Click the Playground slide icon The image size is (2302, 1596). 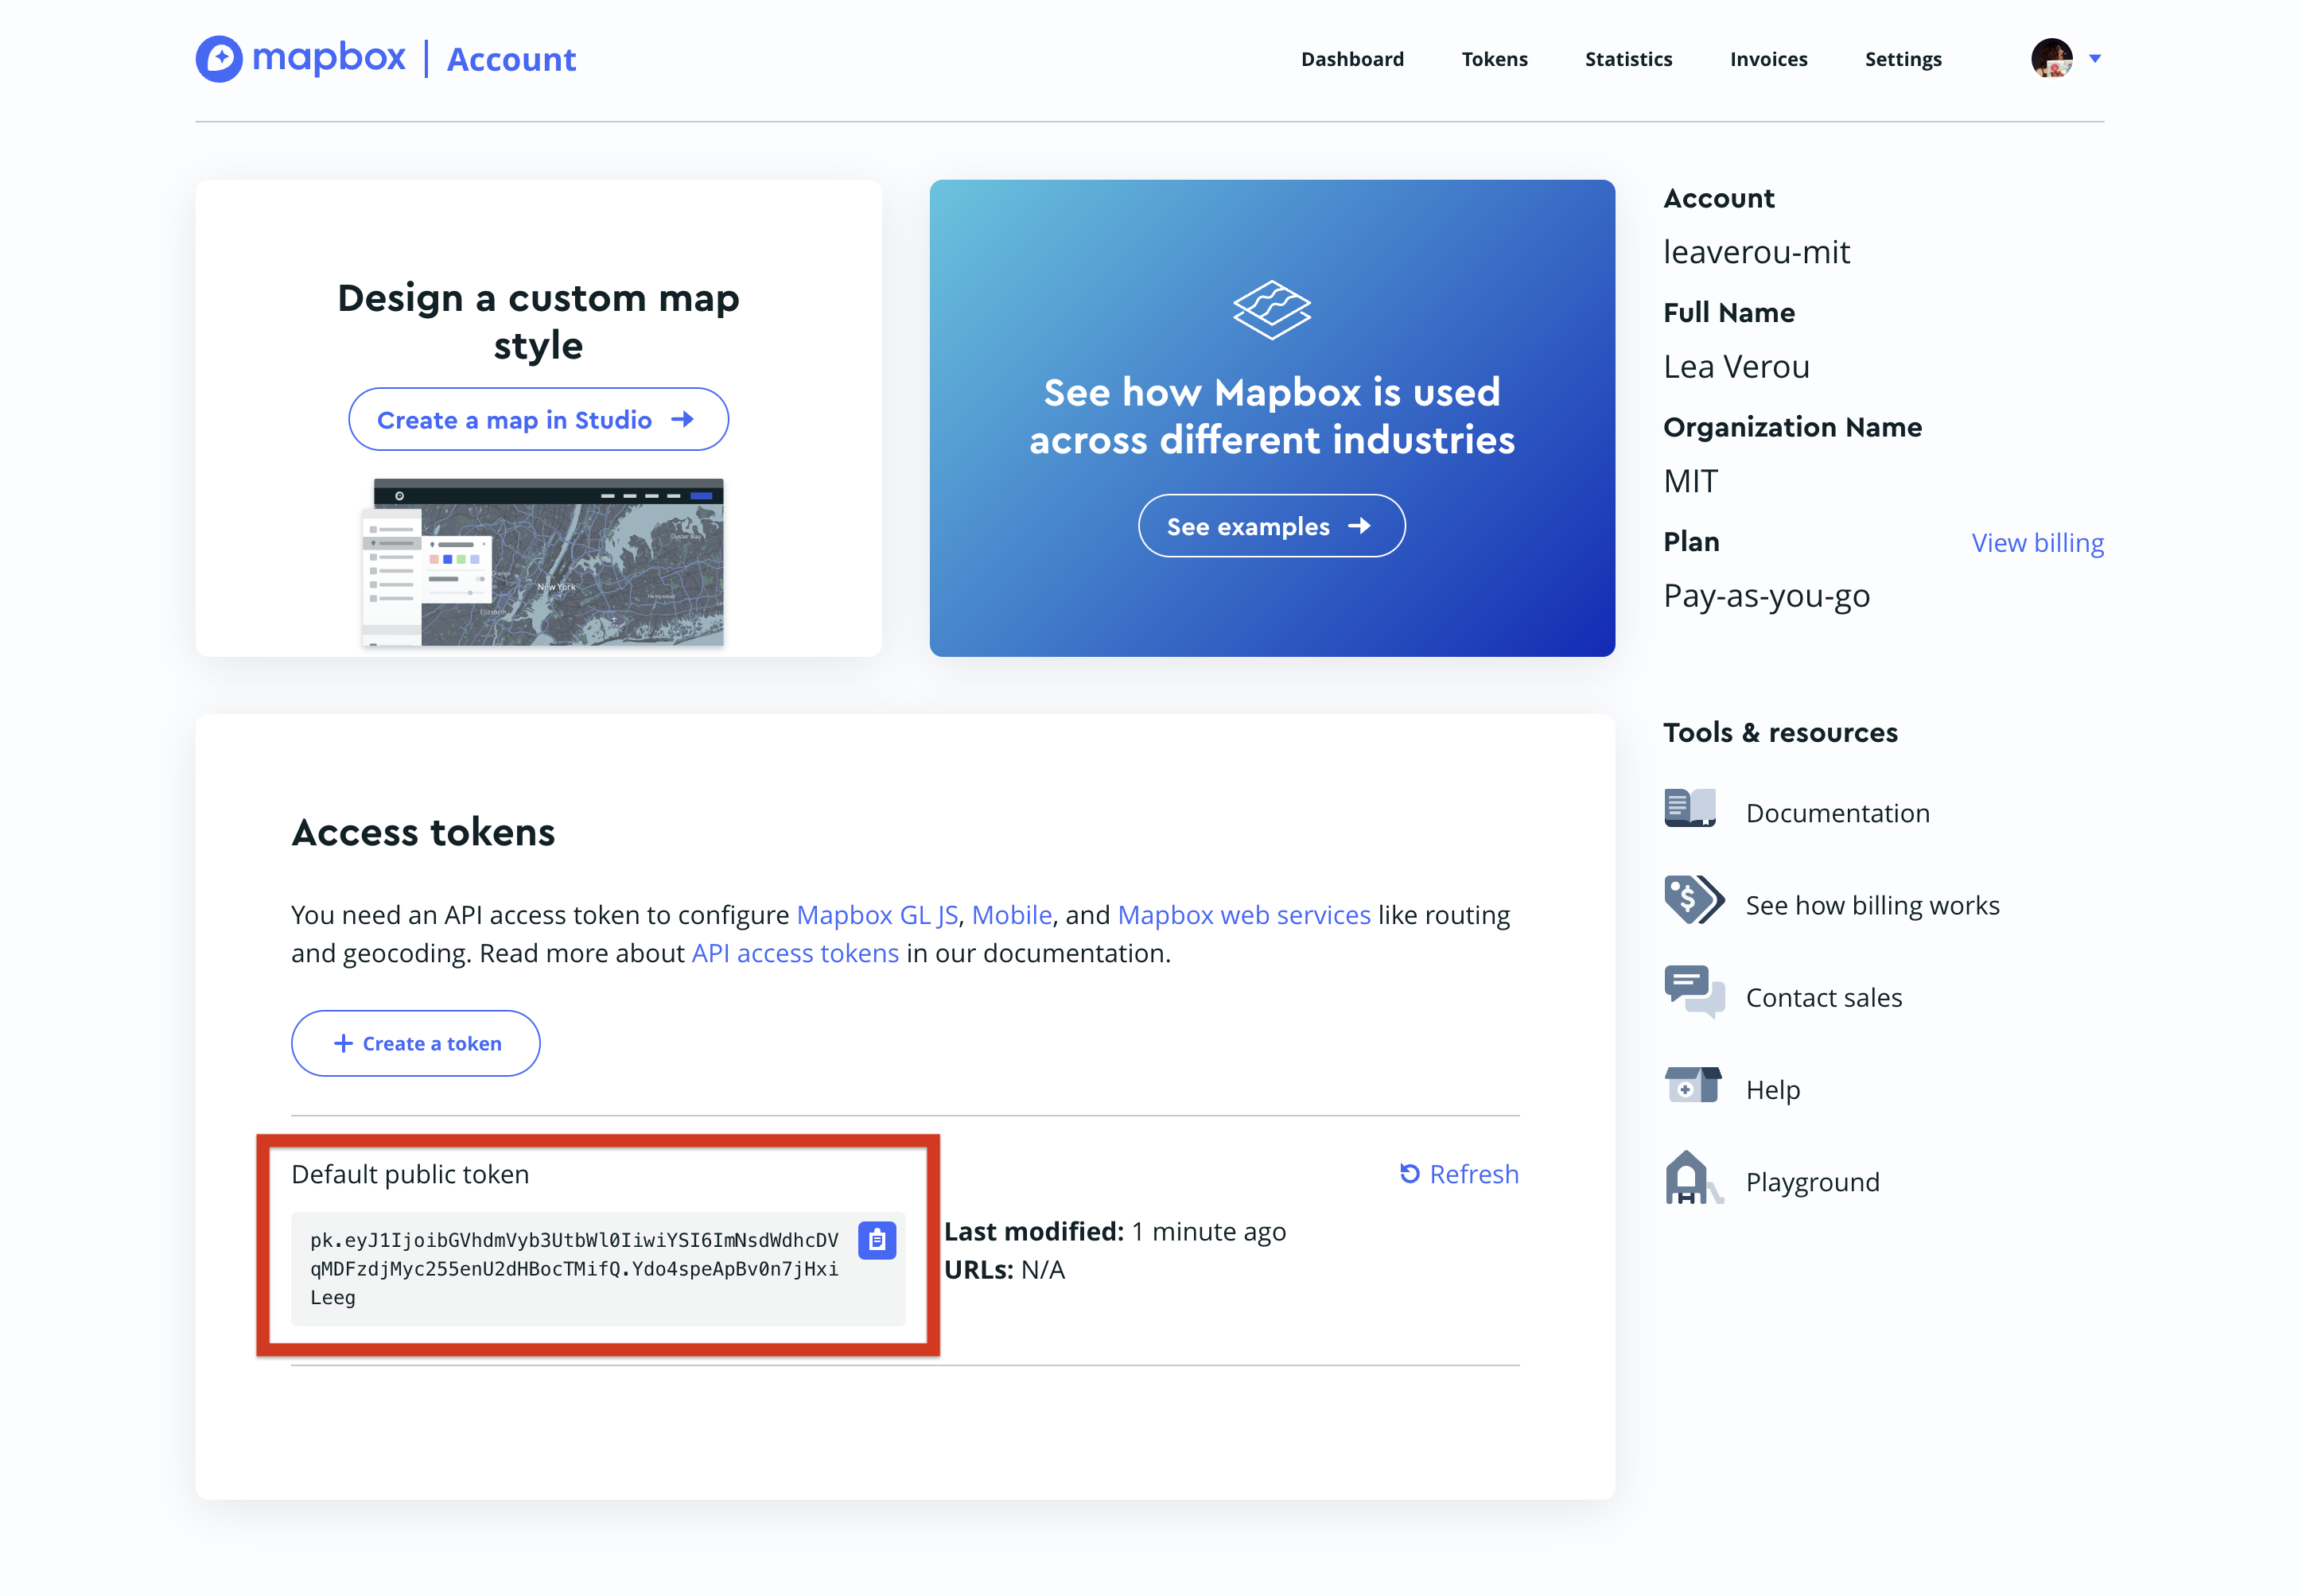click(x=1691, y=1177)
